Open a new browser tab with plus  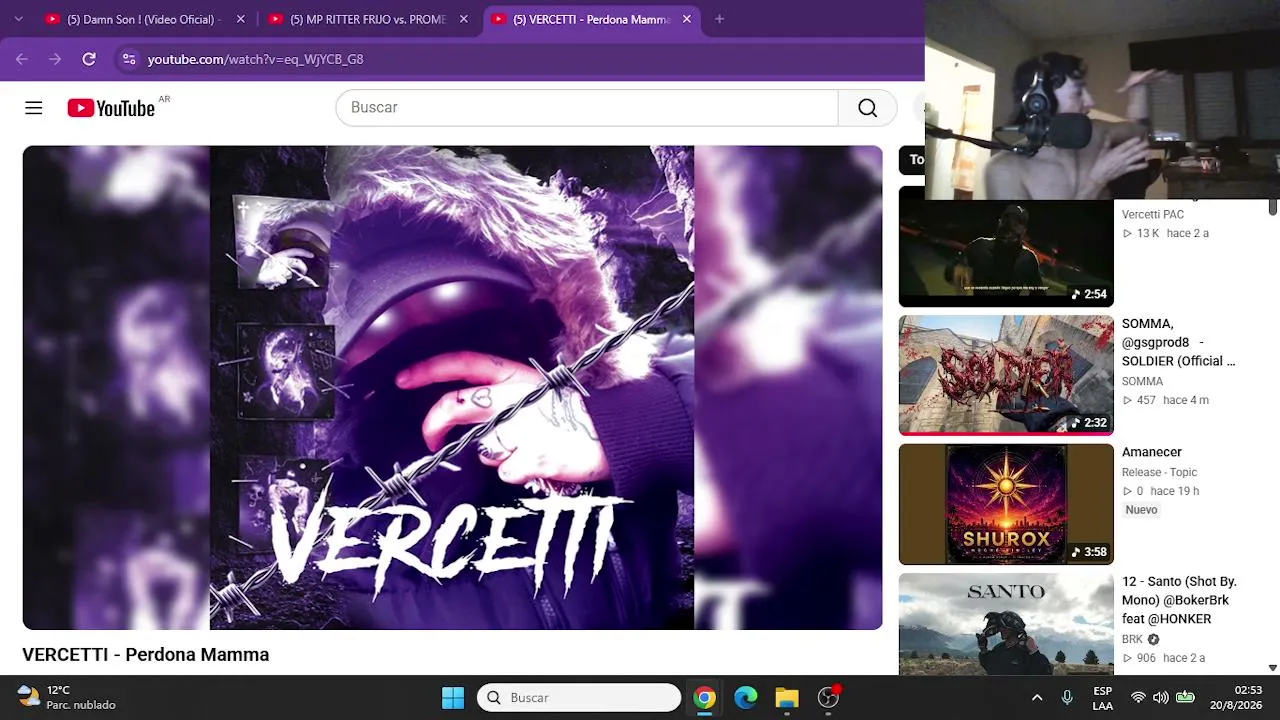pyautogui.click(x=719, y=19)
